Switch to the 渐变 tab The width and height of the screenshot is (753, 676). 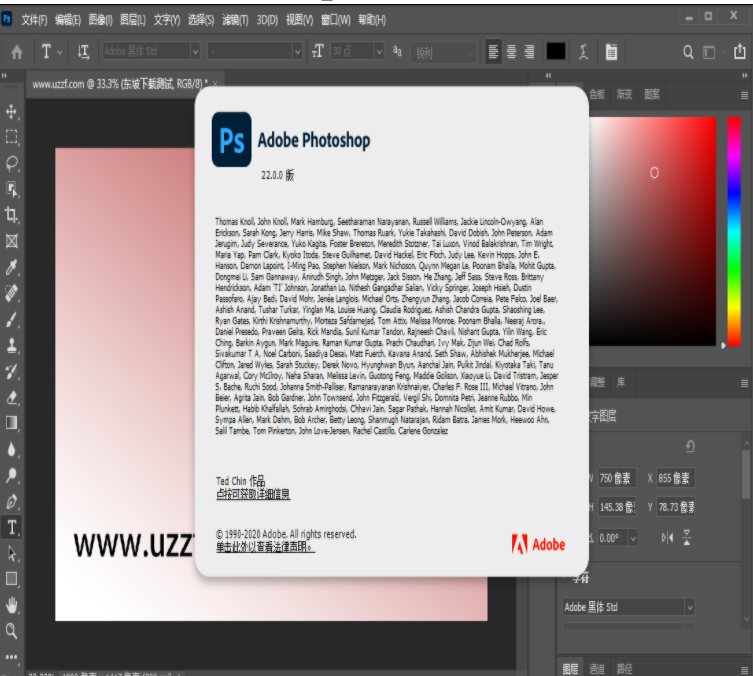(x=624, y=94)
